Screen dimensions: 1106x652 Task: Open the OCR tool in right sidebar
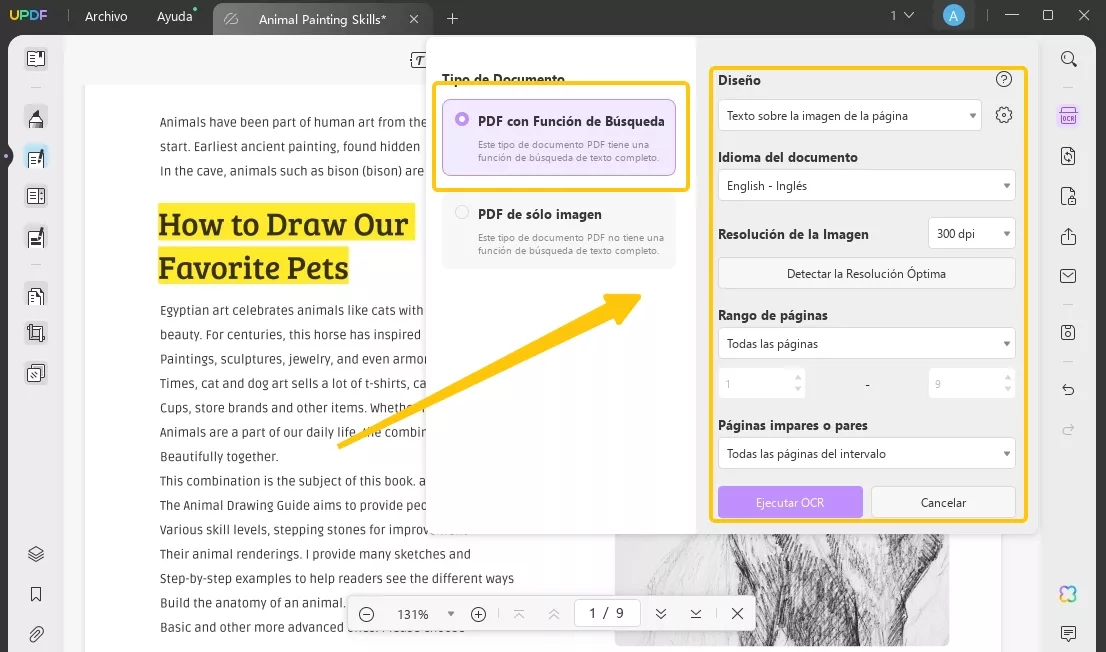click(x=1068, y=116)
